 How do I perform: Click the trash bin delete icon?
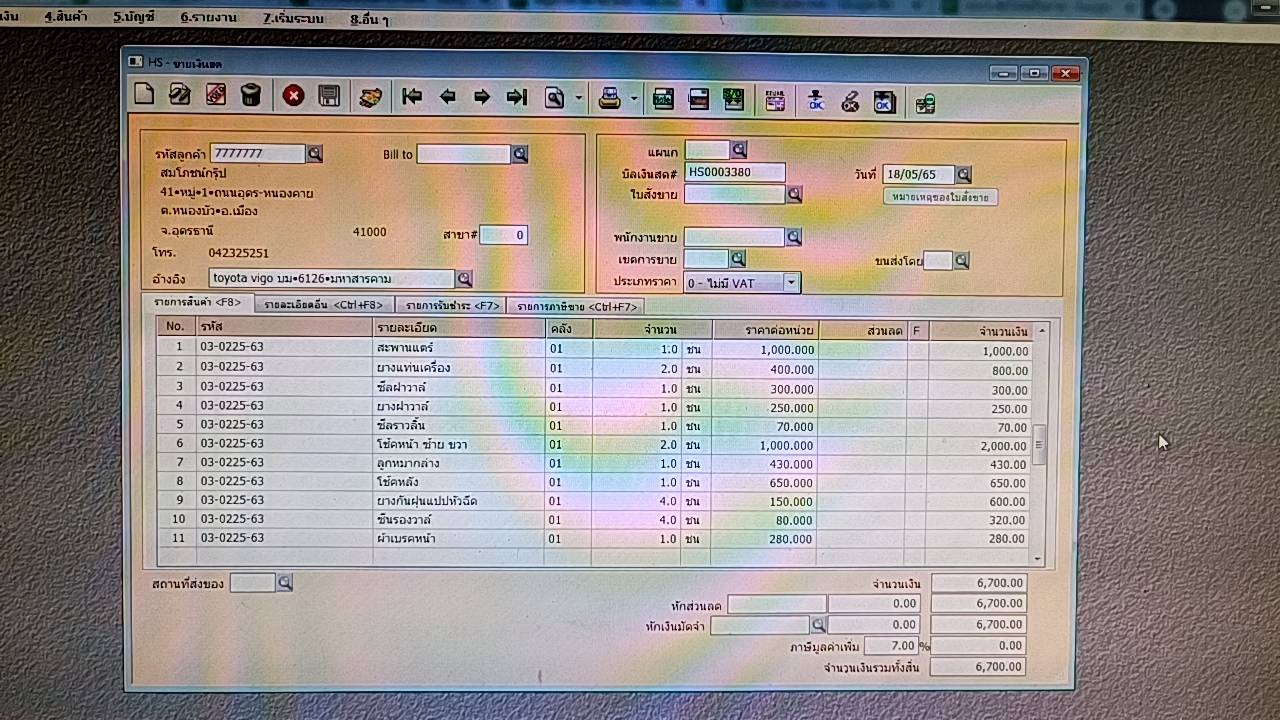point(250,95)
